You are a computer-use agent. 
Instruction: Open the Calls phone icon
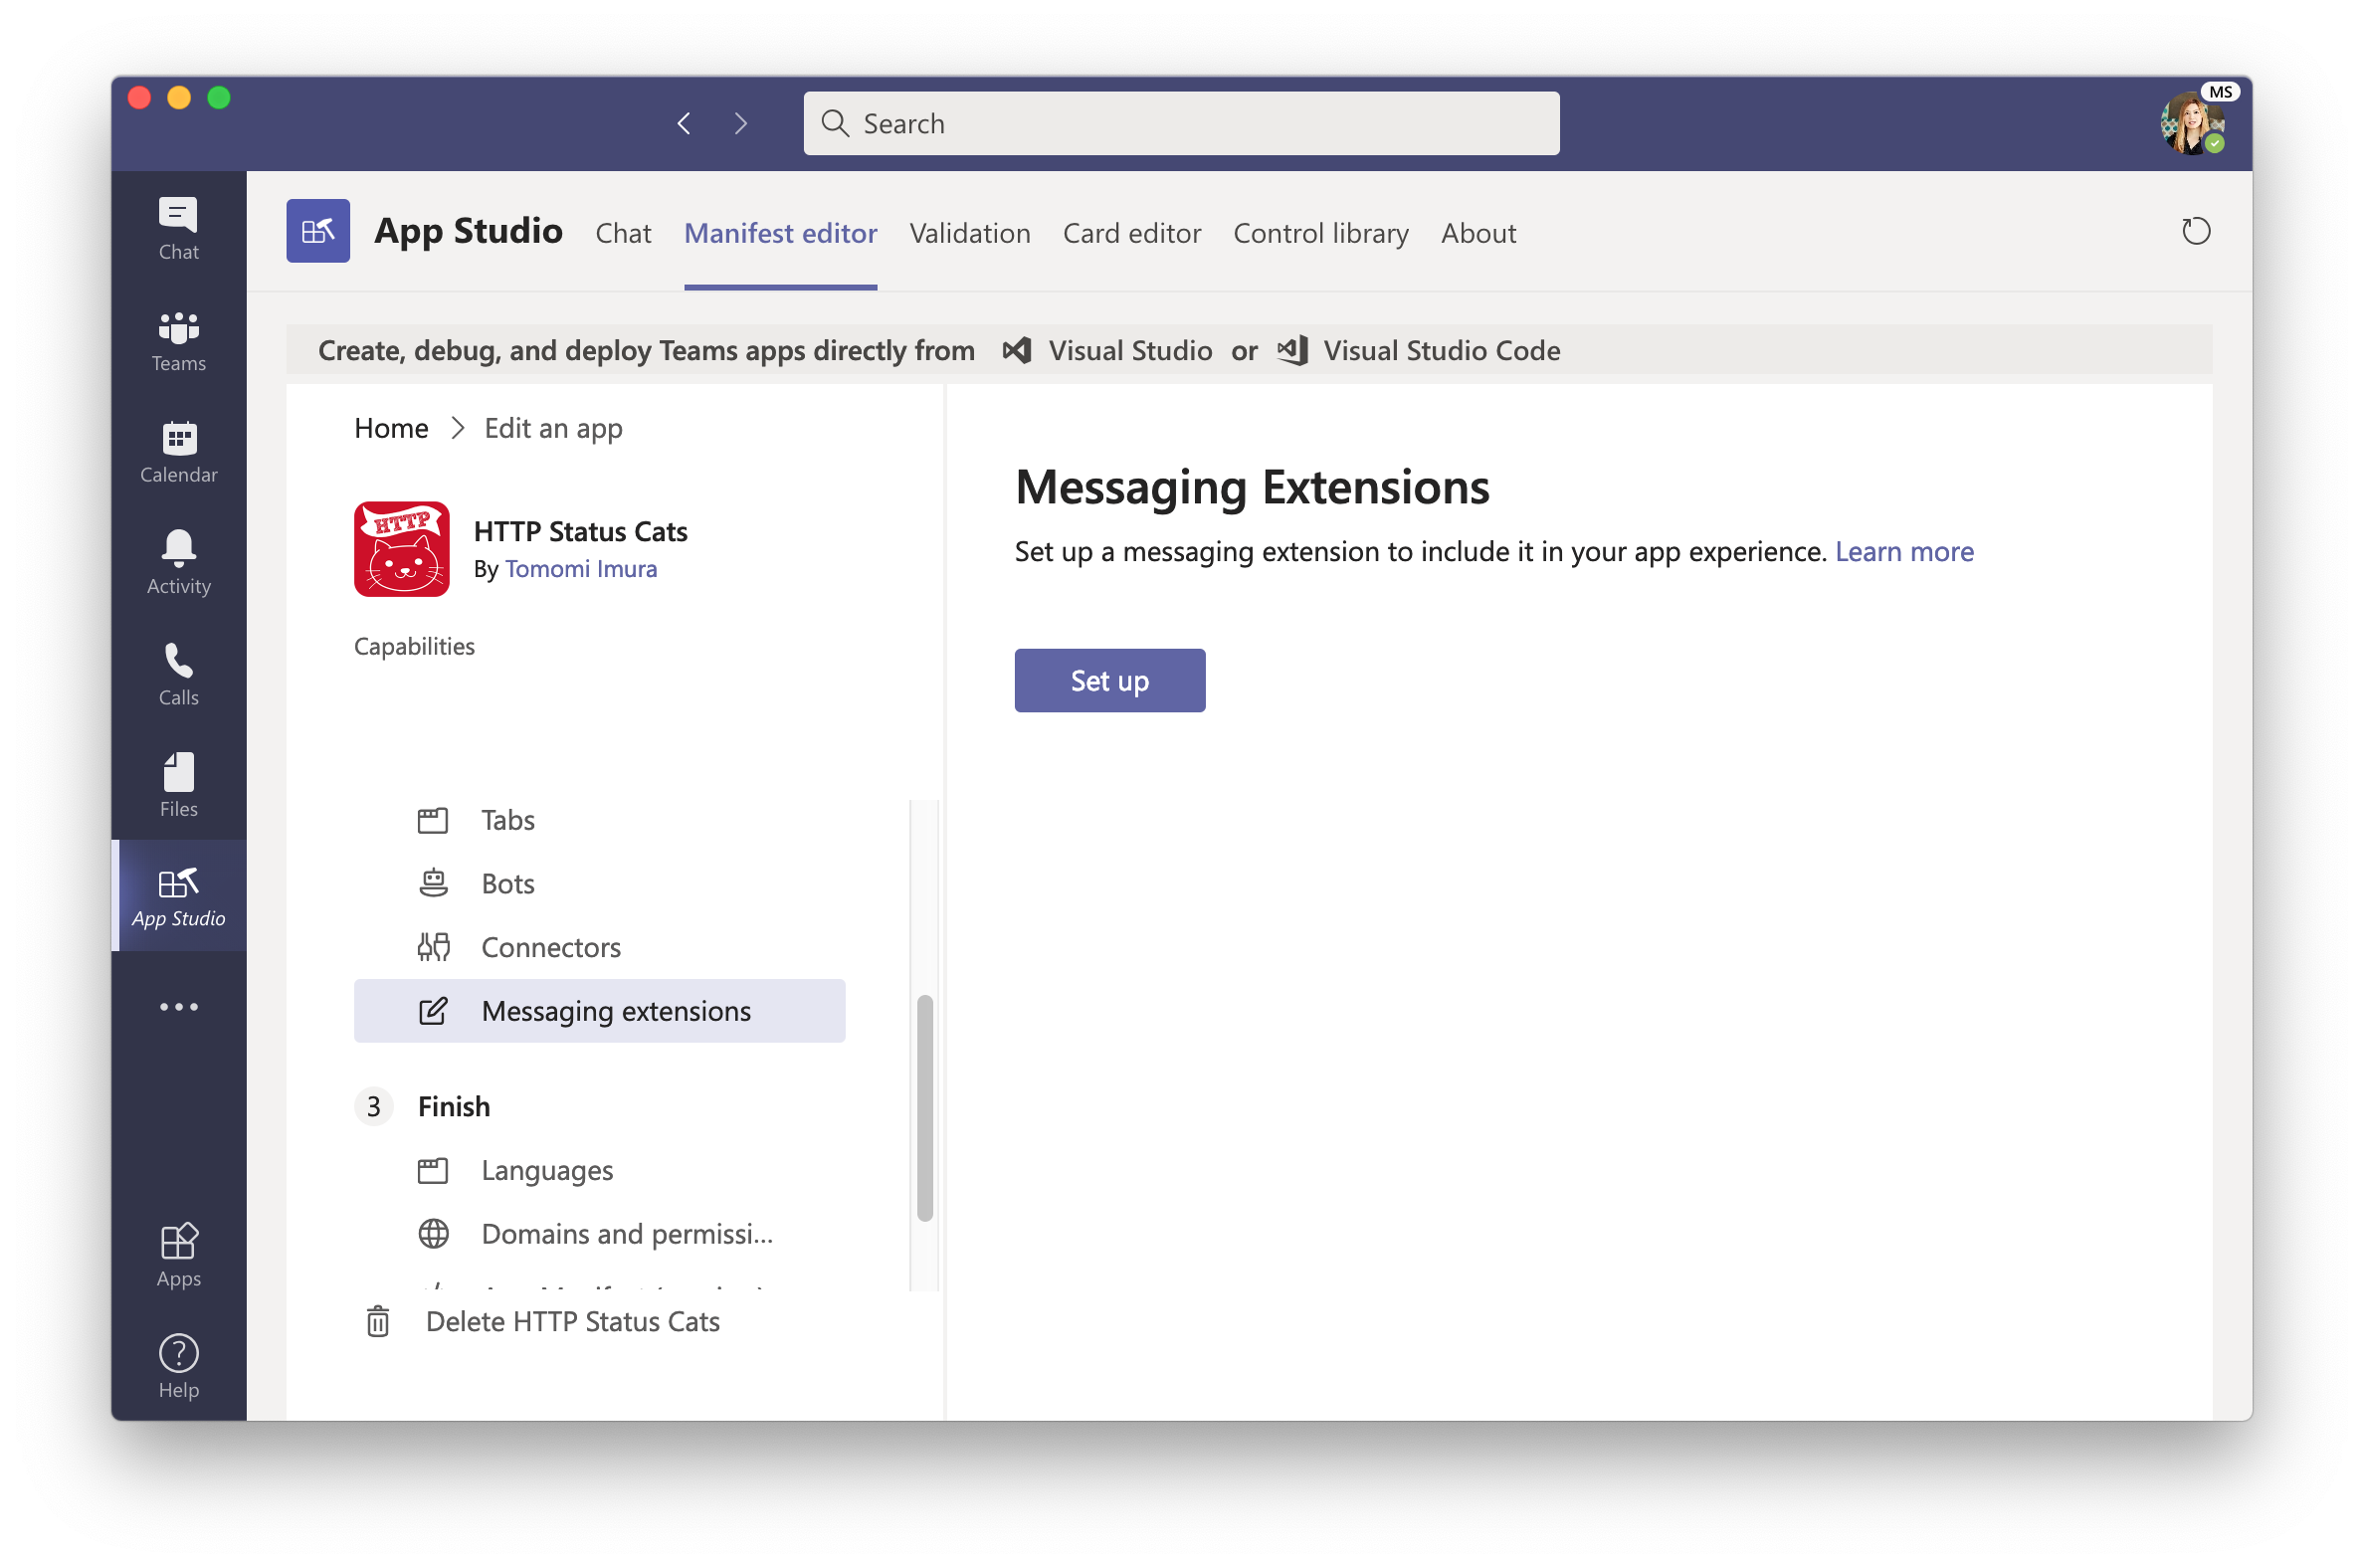[x=178, y=674]
